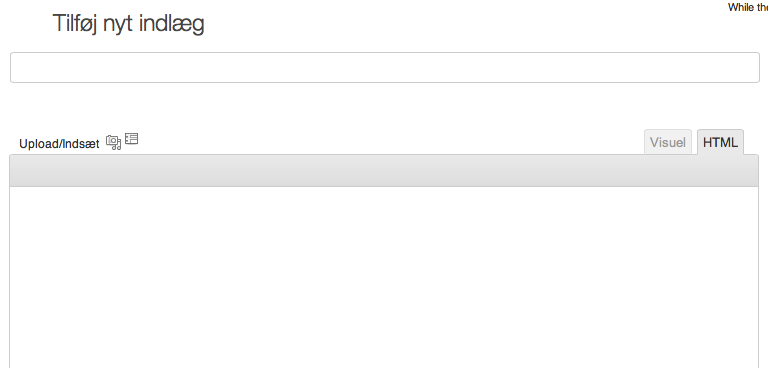The image size is (768, 368).
Task: Click the quicktags bar below the tabs
Action: point(384,171)
